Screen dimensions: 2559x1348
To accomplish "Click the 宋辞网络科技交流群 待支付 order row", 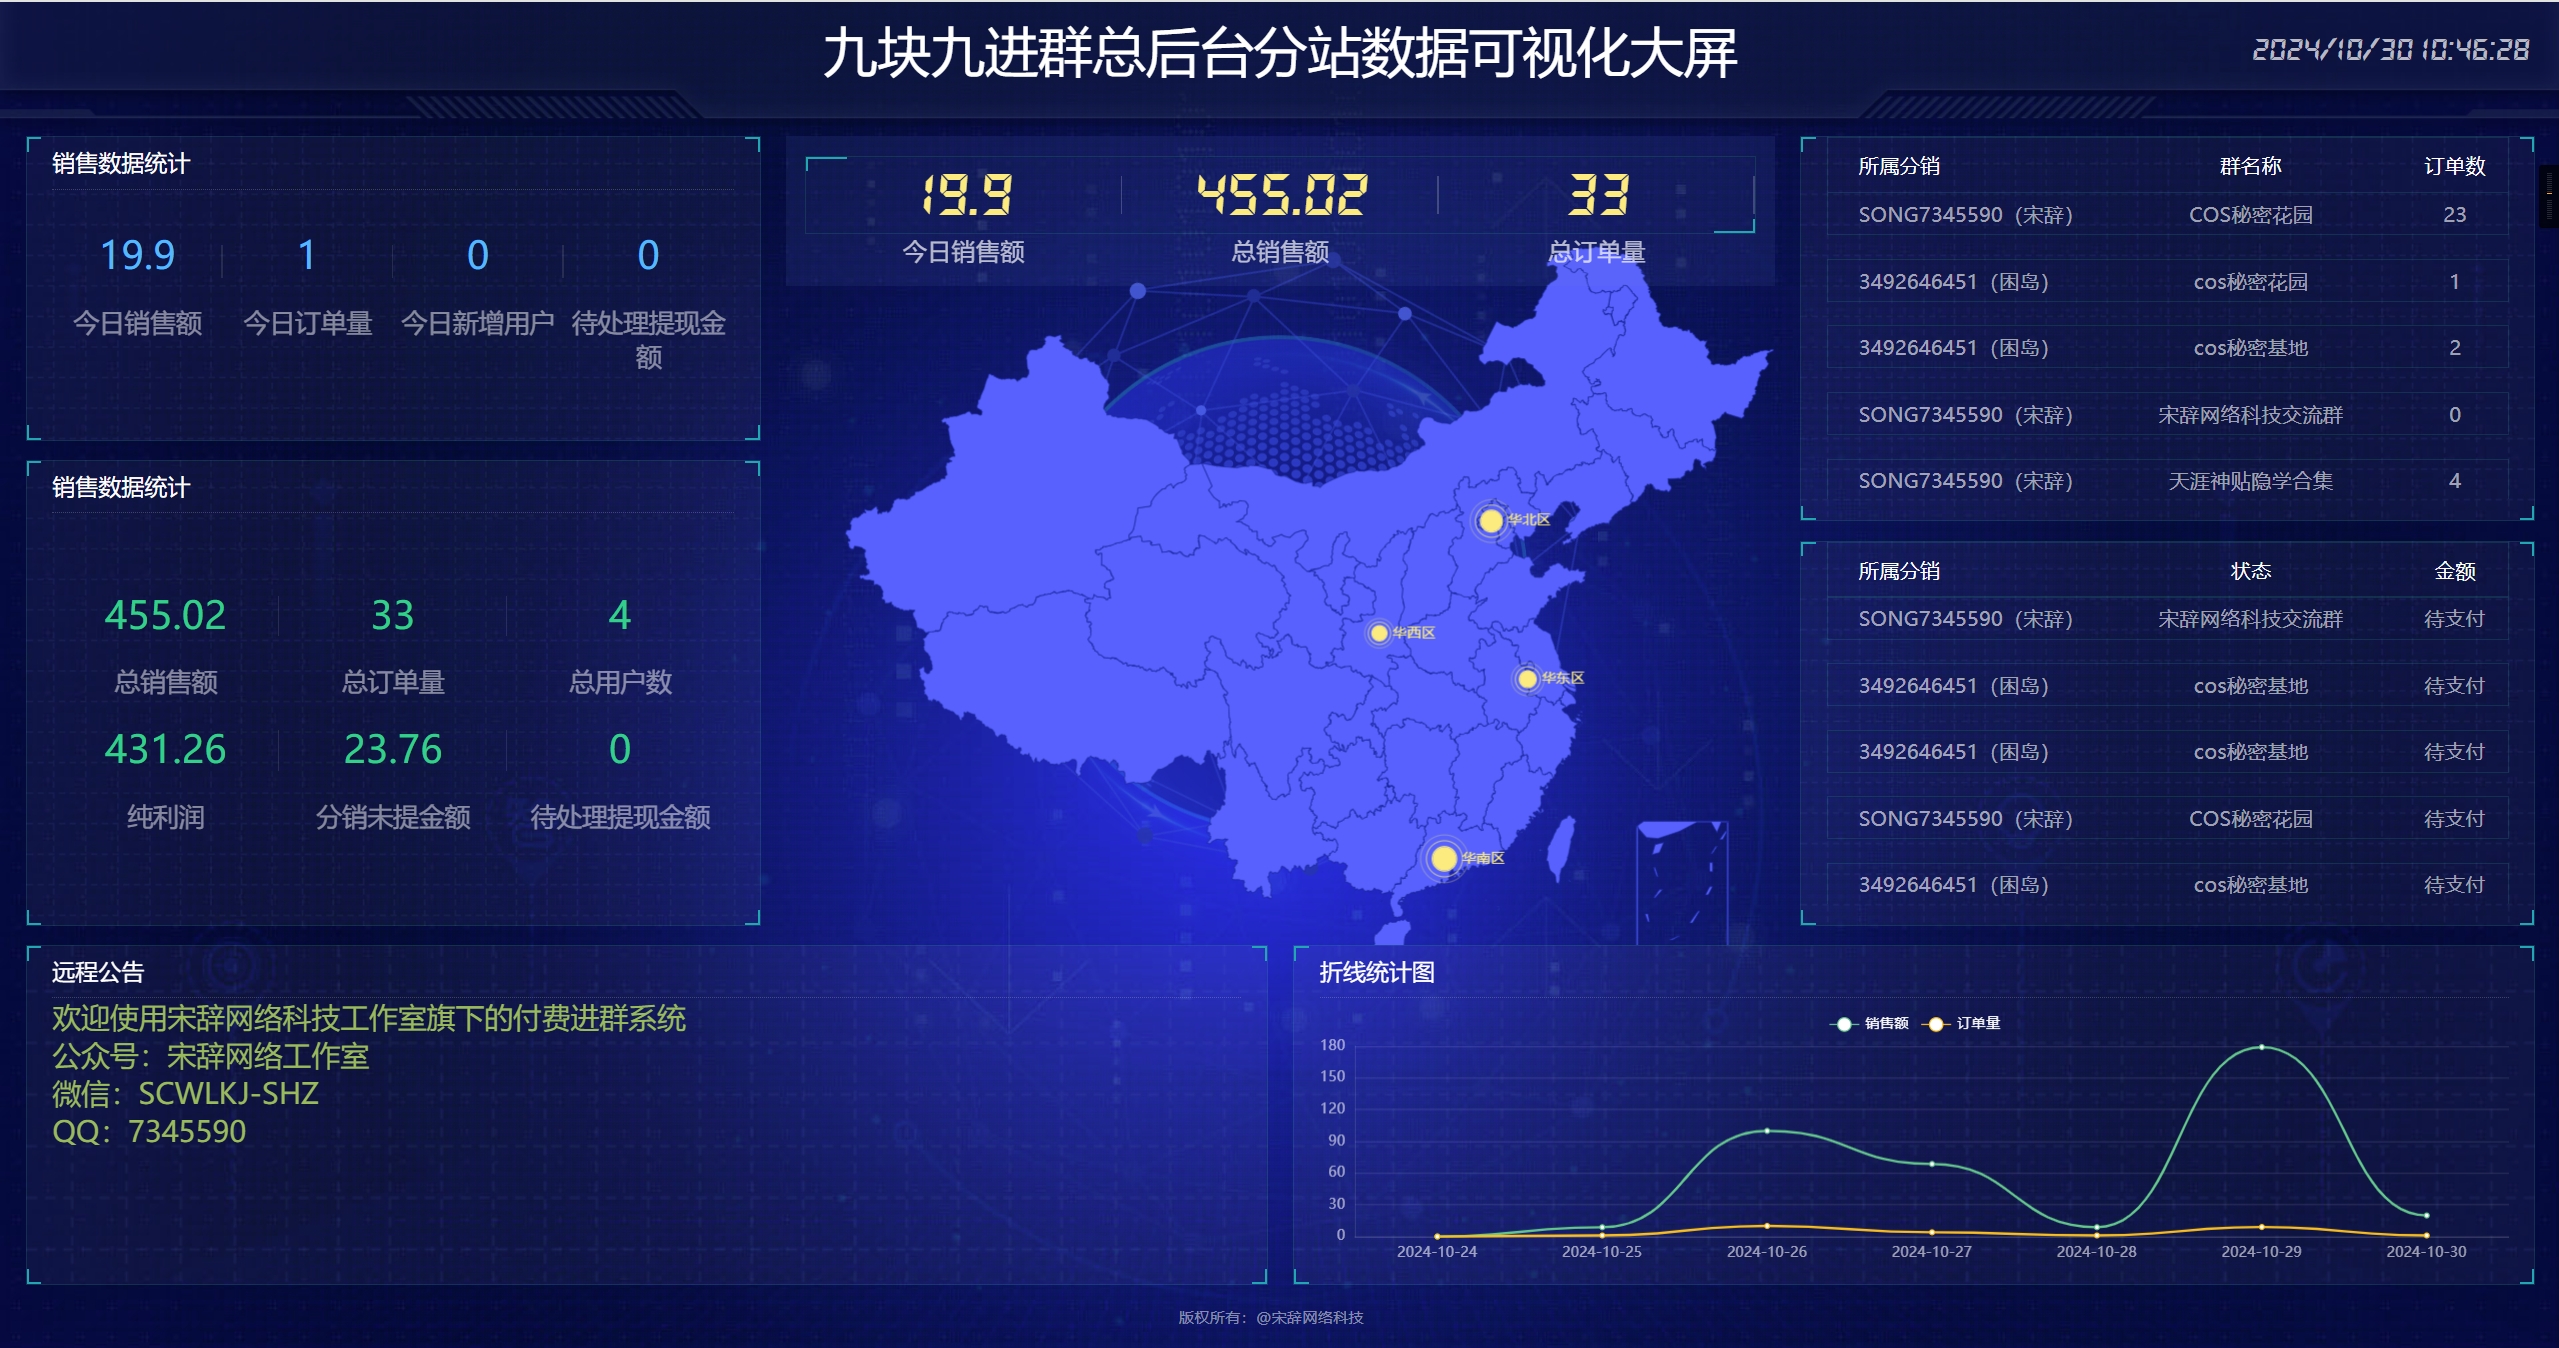I will click(x=2250, y=619).
